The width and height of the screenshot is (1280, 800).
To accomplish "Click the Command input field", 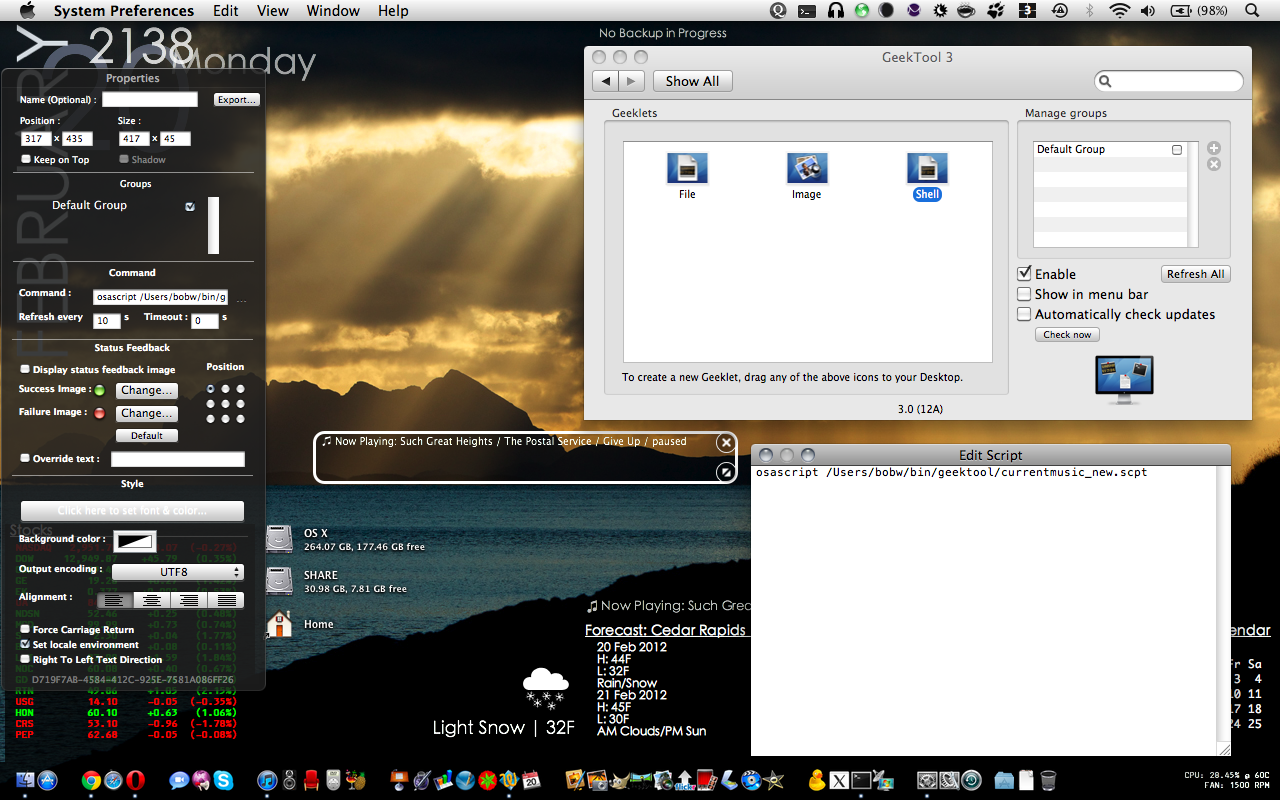I will [160, 297].
